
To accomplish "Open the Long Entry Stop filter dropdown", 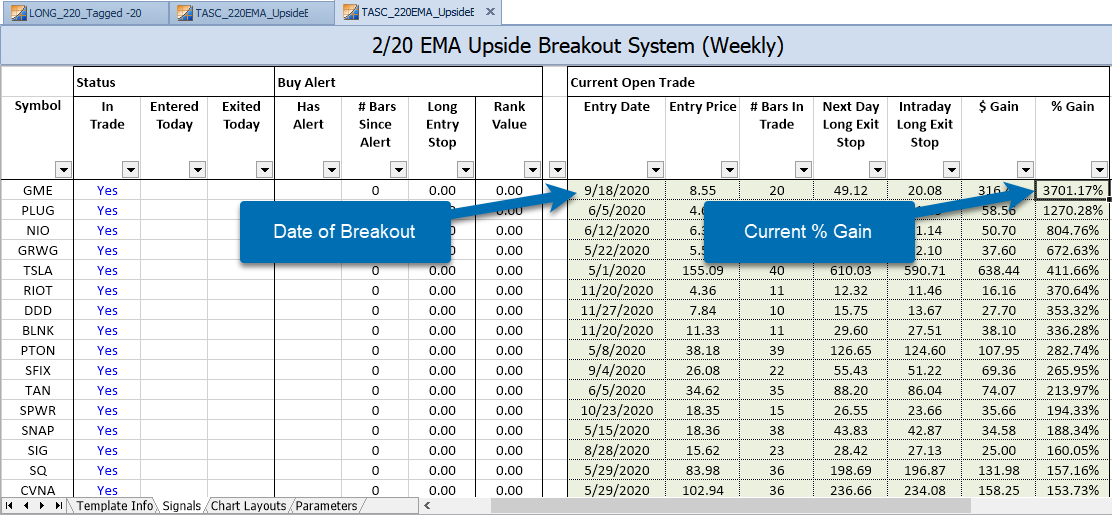I will (465, 170).
